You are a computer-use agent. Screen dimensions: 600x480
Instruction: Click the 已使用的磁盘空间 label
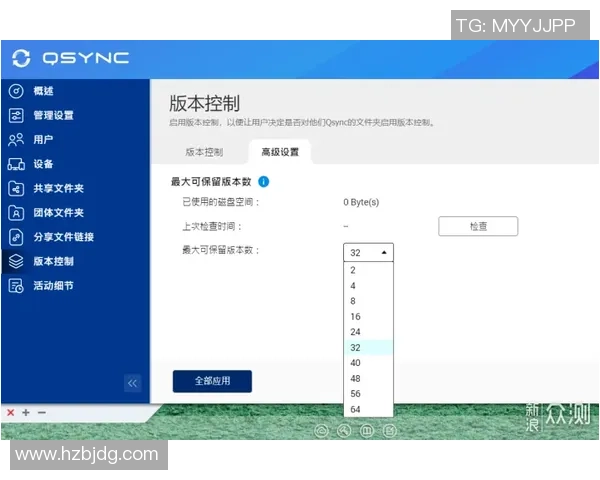pyautogui.click(x=221, y=202)
